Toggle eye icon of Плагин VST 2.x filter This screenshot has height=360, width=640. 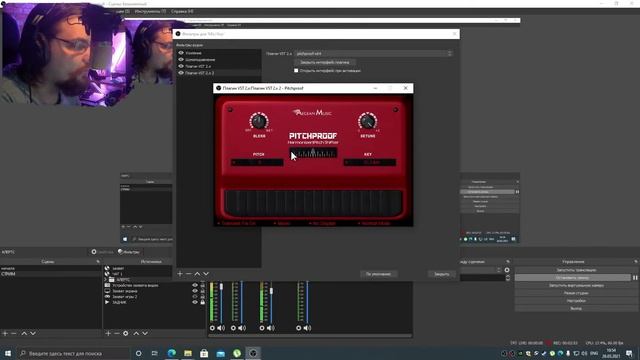coord(181,66)
